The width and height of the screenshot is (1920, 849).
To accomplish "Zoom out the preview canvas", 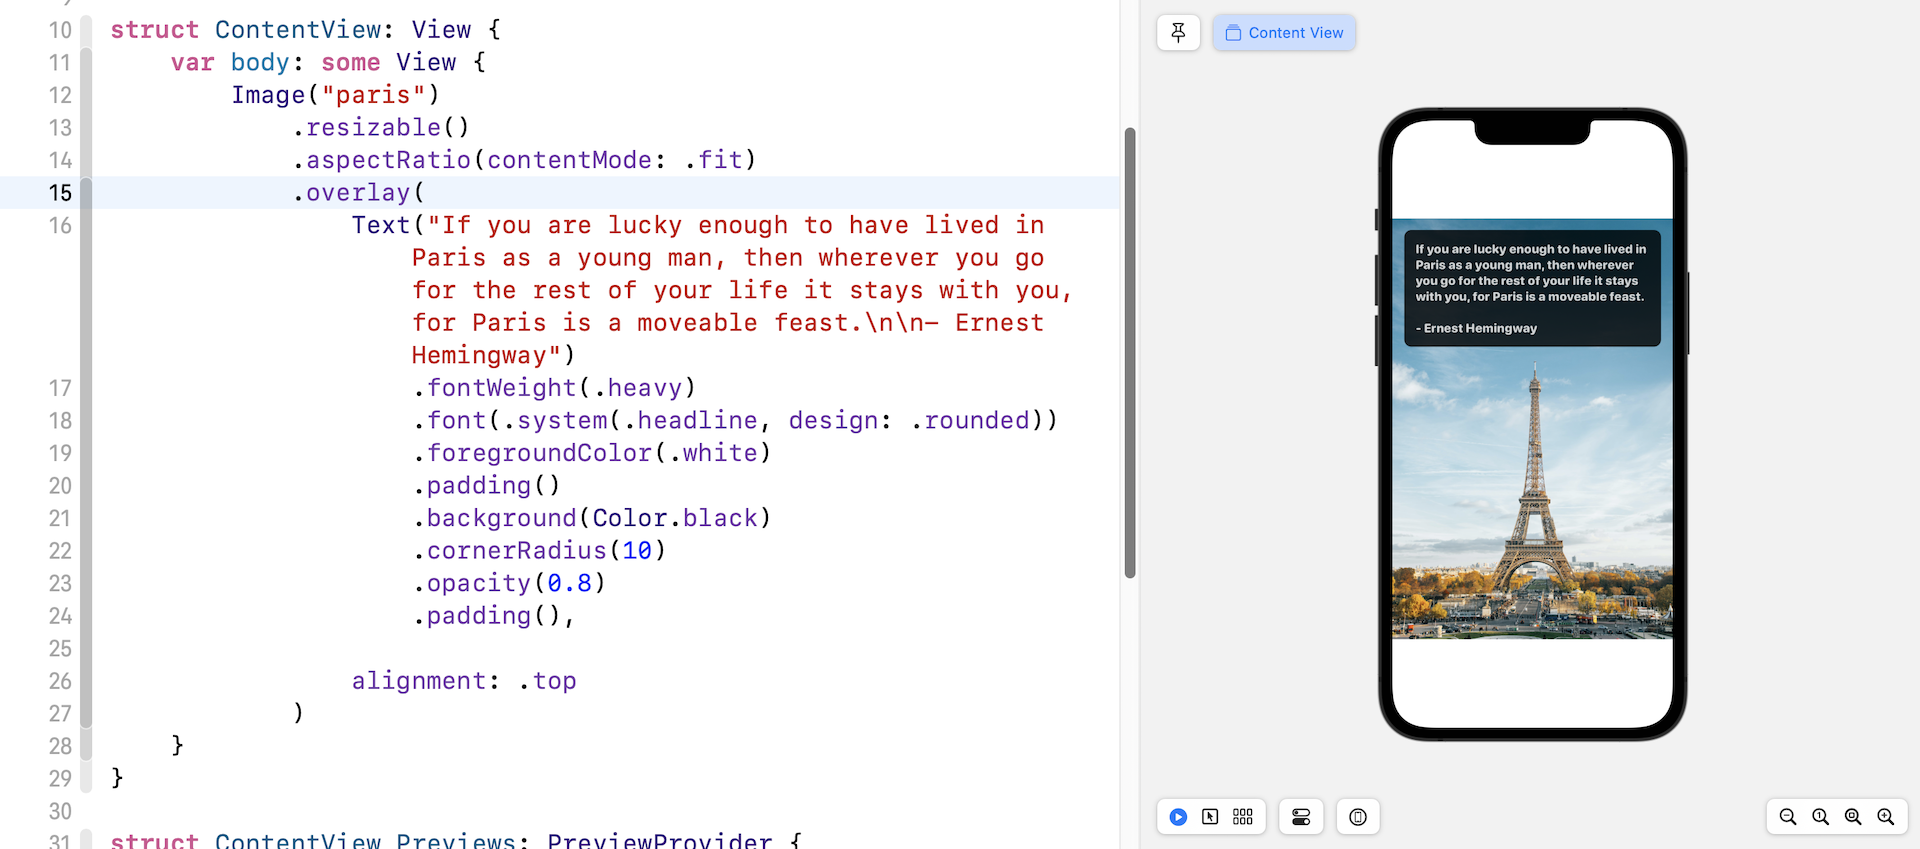I will pos(1788,817).
